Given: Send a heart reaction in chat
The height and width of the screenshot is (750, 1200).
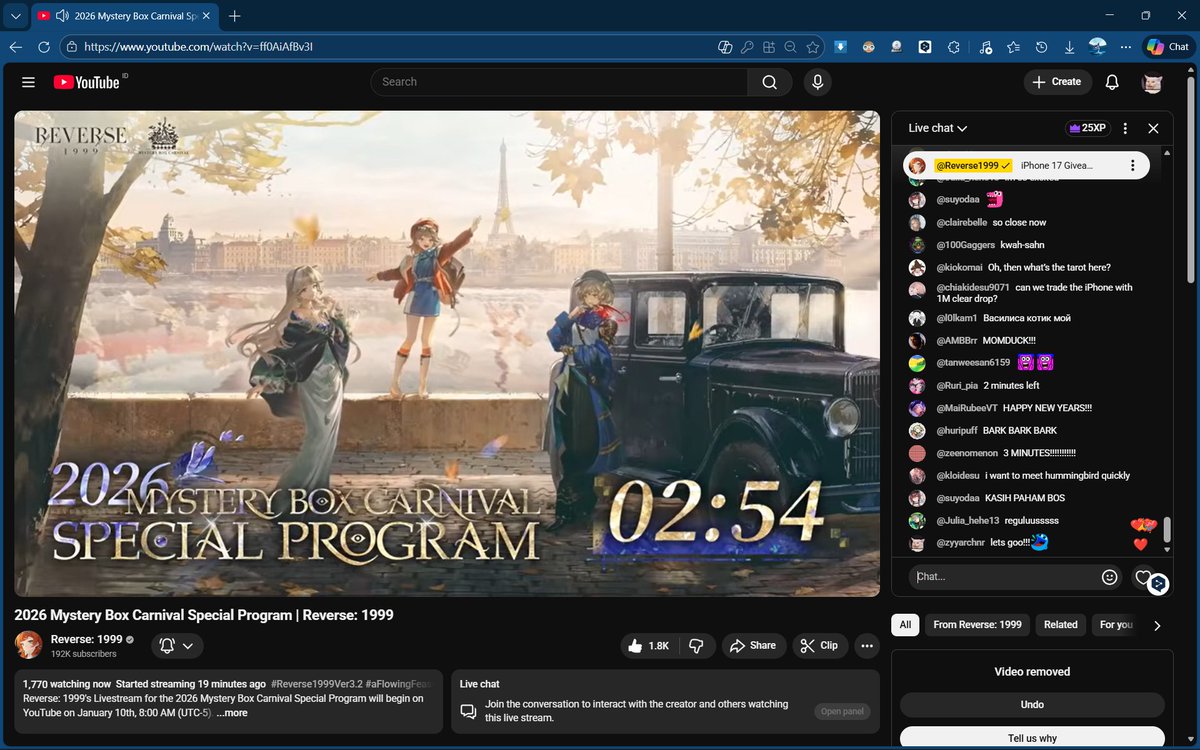Looking at the screenshot, I should (x=1144, y=577).
